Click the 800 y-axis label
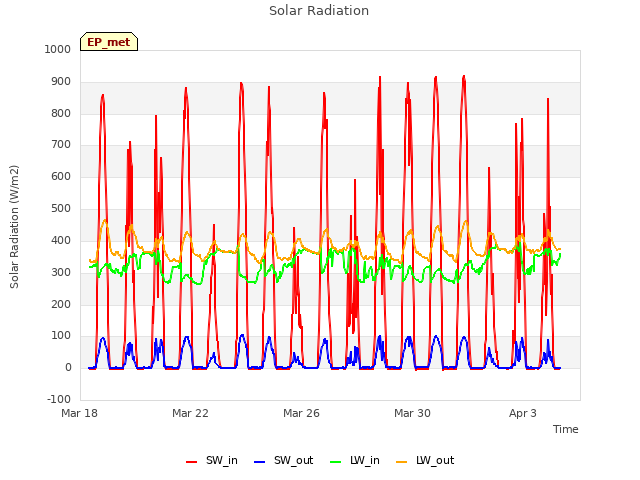 pos(61,113)
